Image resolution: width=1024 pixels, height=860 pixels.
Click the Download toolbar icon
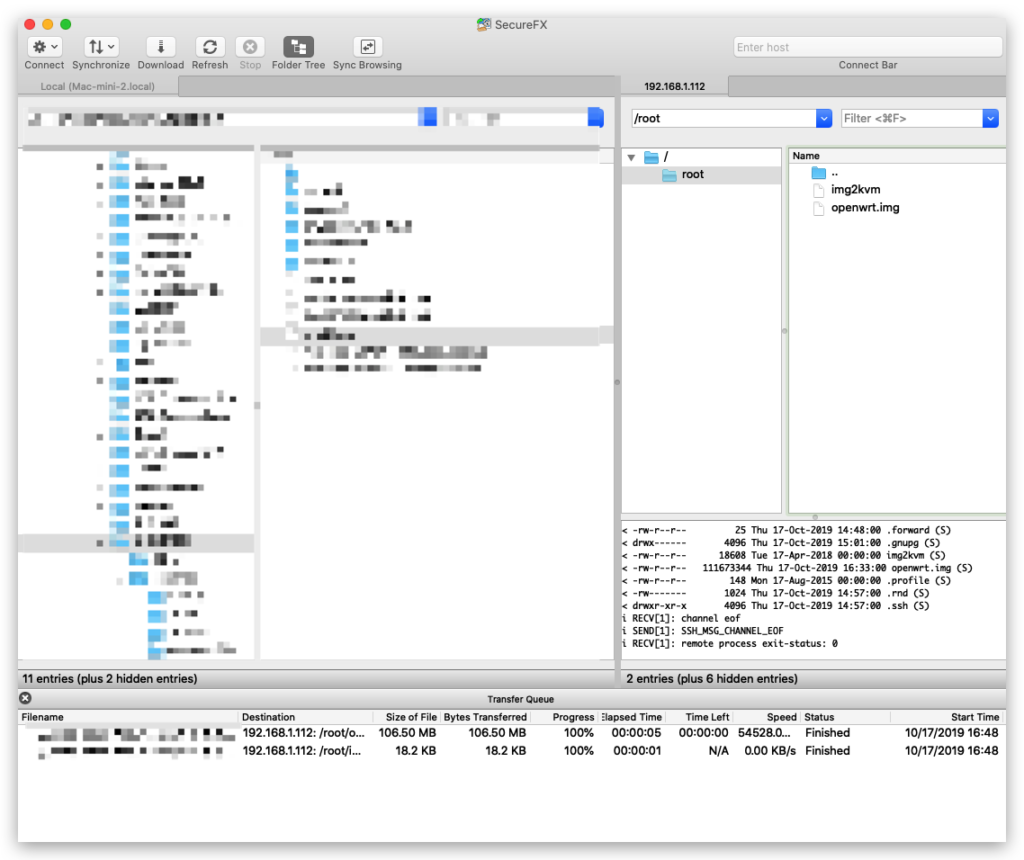pos(160,47)
